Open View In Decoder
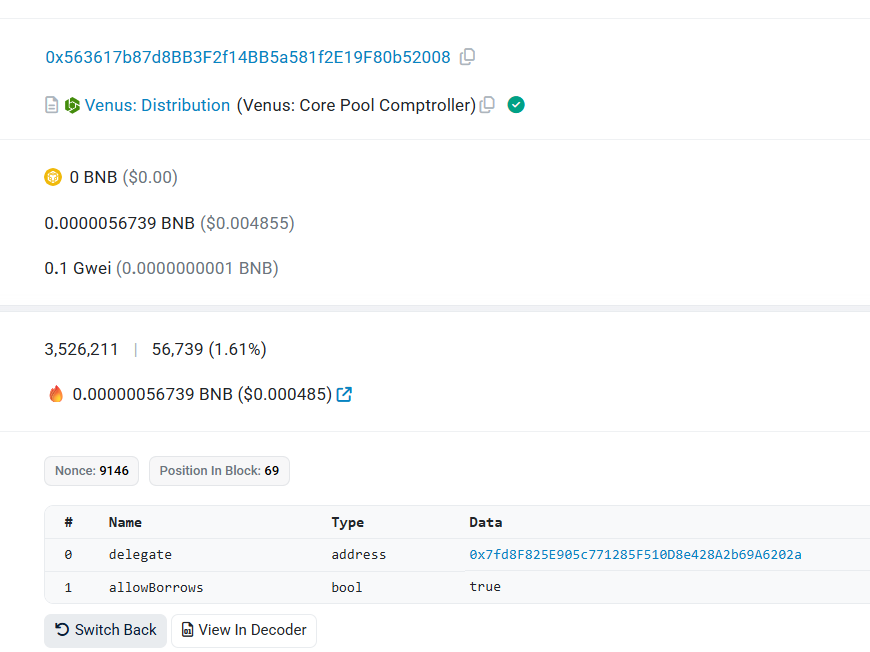The height and width of the screenshot is (652, 870). click(244, 630)
